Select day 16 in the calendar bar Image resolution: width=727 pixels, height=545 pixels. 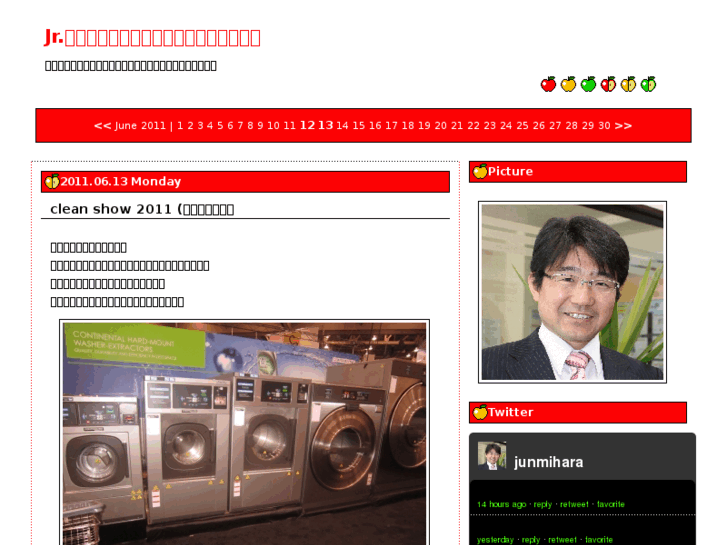(x=375, y=126)
